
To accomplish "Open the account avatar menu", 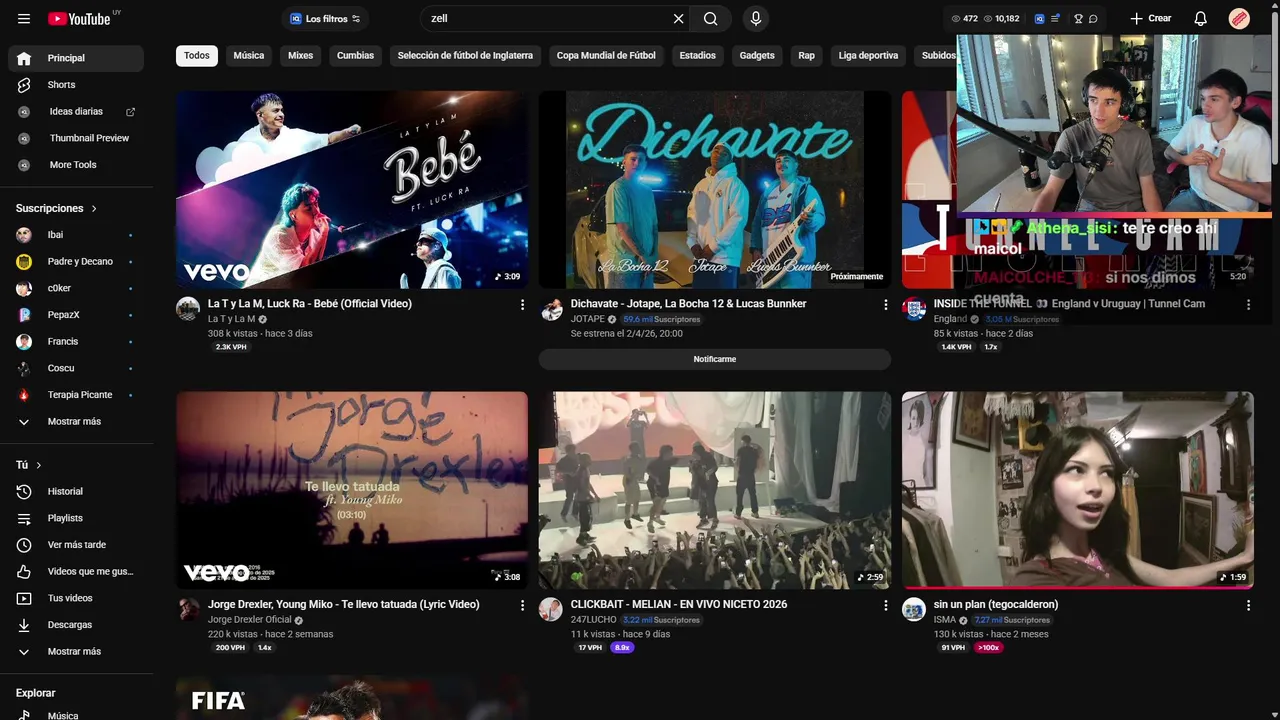I will click(x=1239, y=19).
